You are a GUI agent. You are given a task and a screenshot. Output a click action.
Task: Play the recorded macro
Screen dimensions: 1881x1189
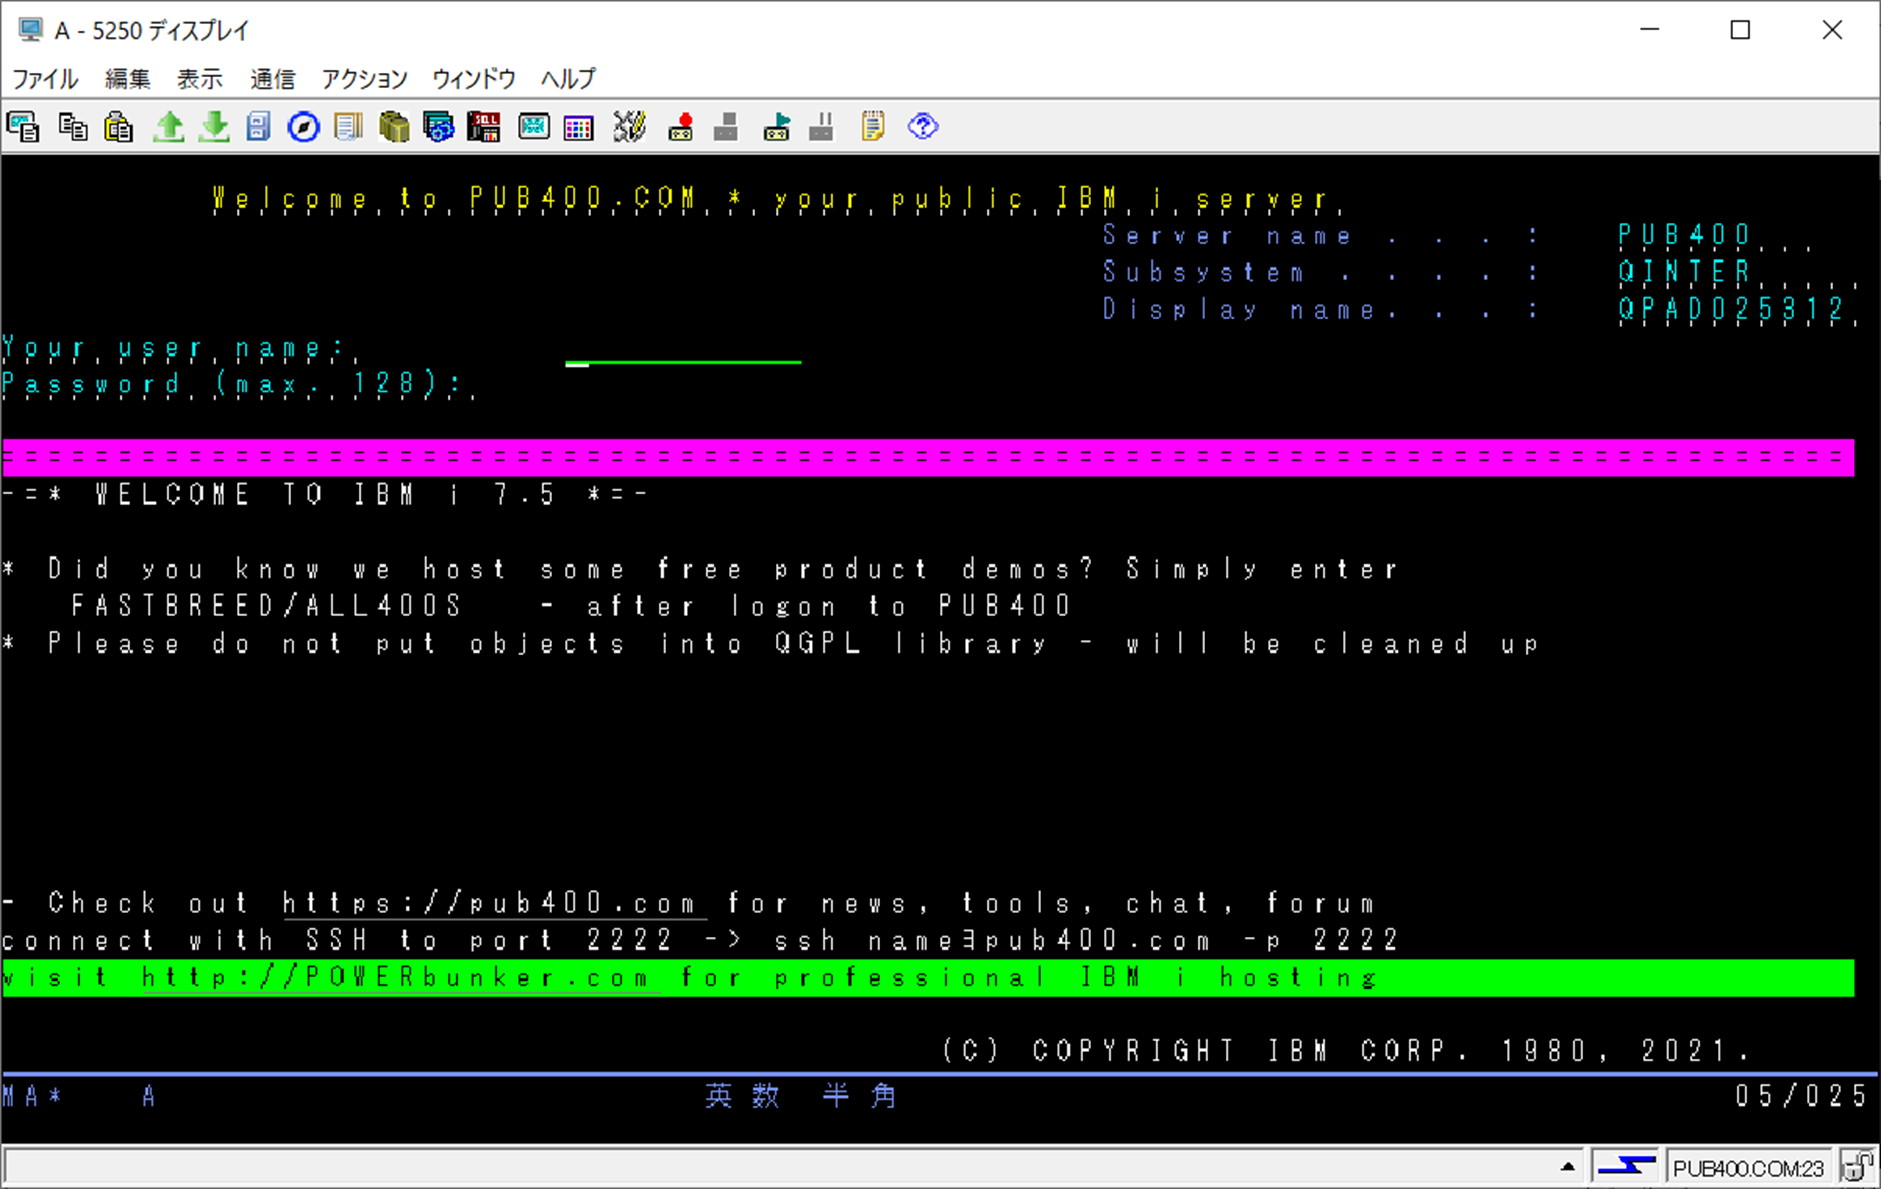click(x=775, y=127)
